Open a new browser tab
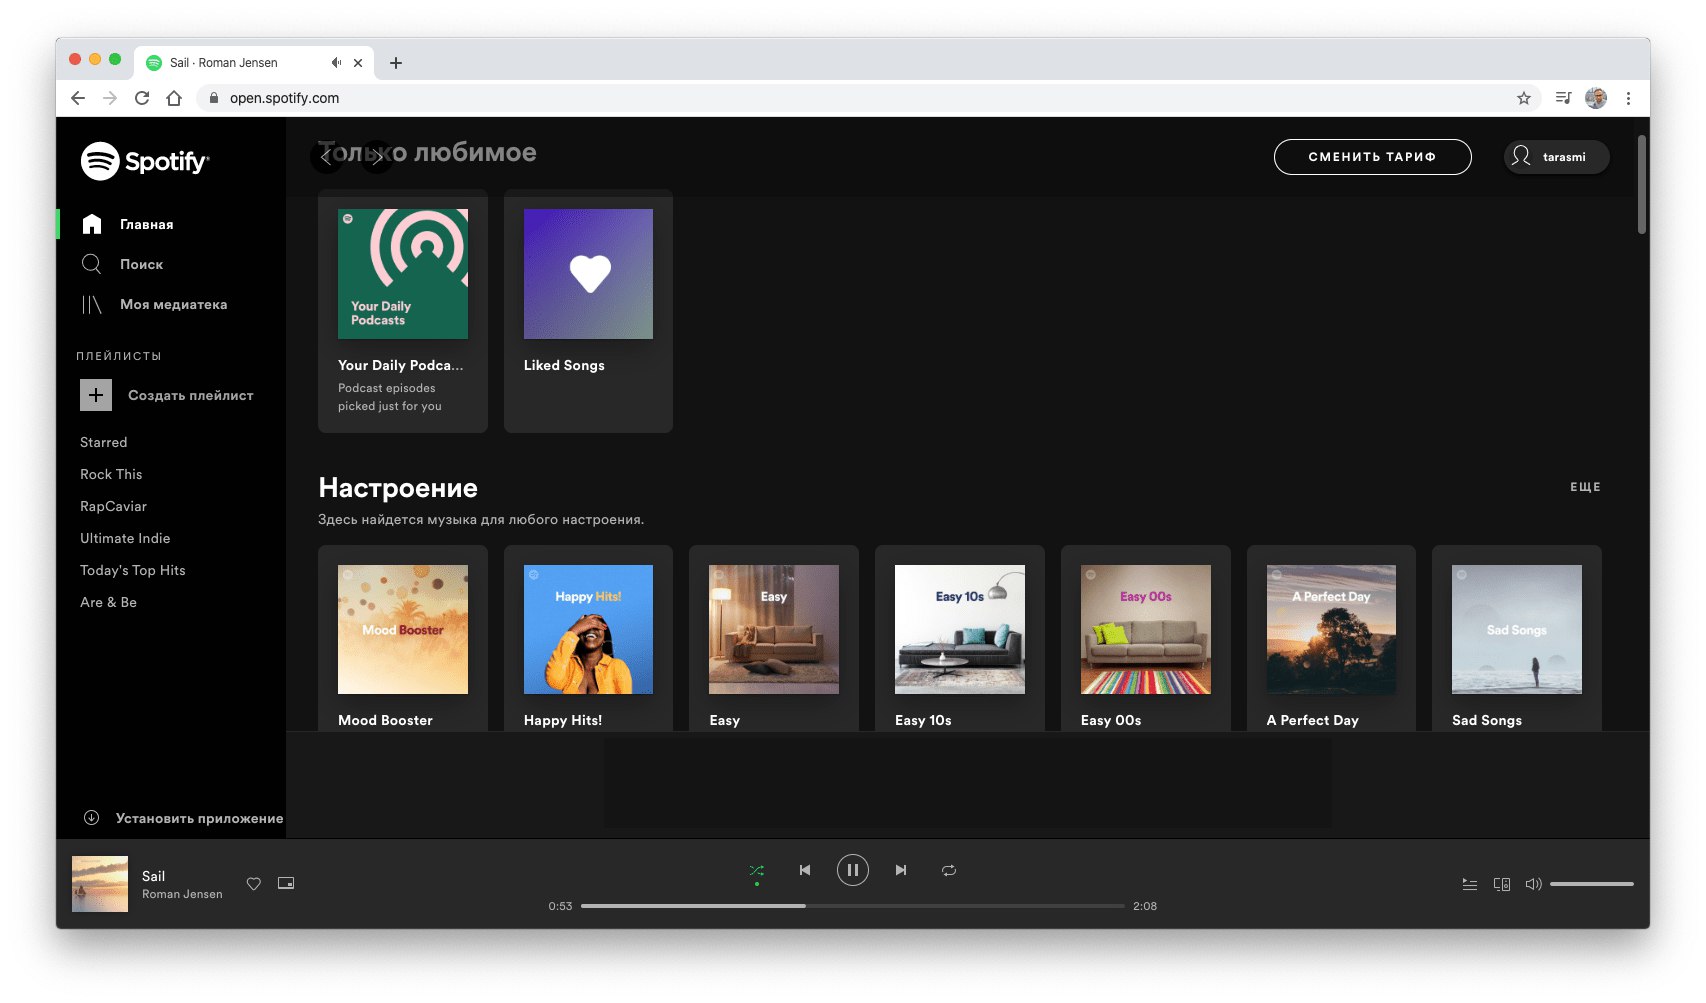1706x1003 pixels. (396, 62)
